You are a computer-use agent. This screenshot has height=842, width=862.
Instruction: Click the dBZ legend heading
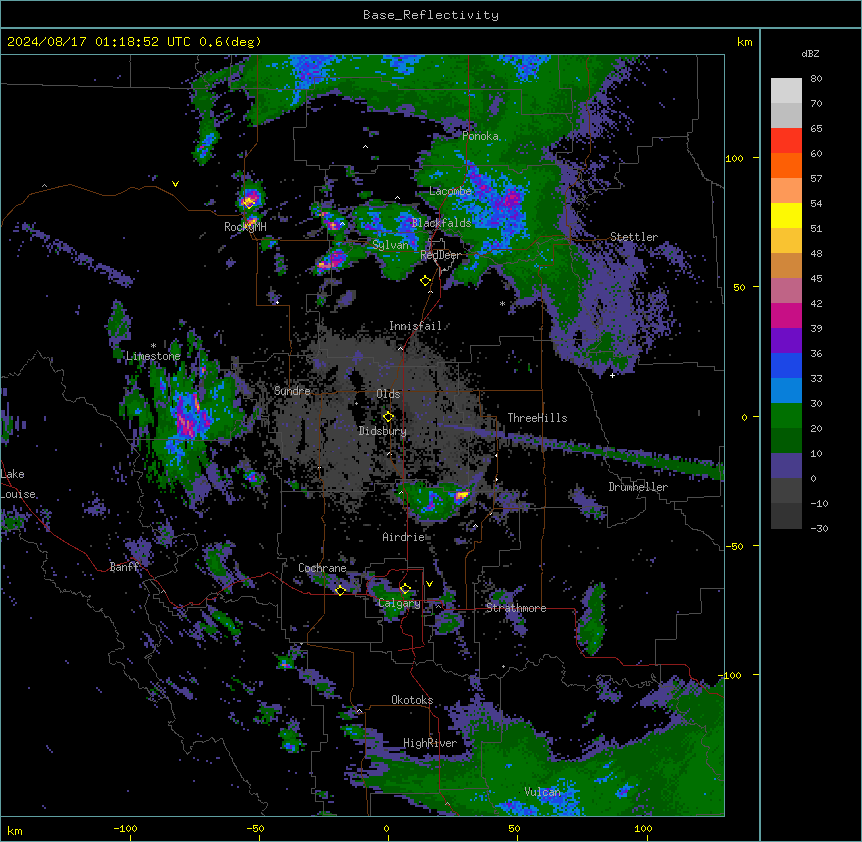pos(810,53)
